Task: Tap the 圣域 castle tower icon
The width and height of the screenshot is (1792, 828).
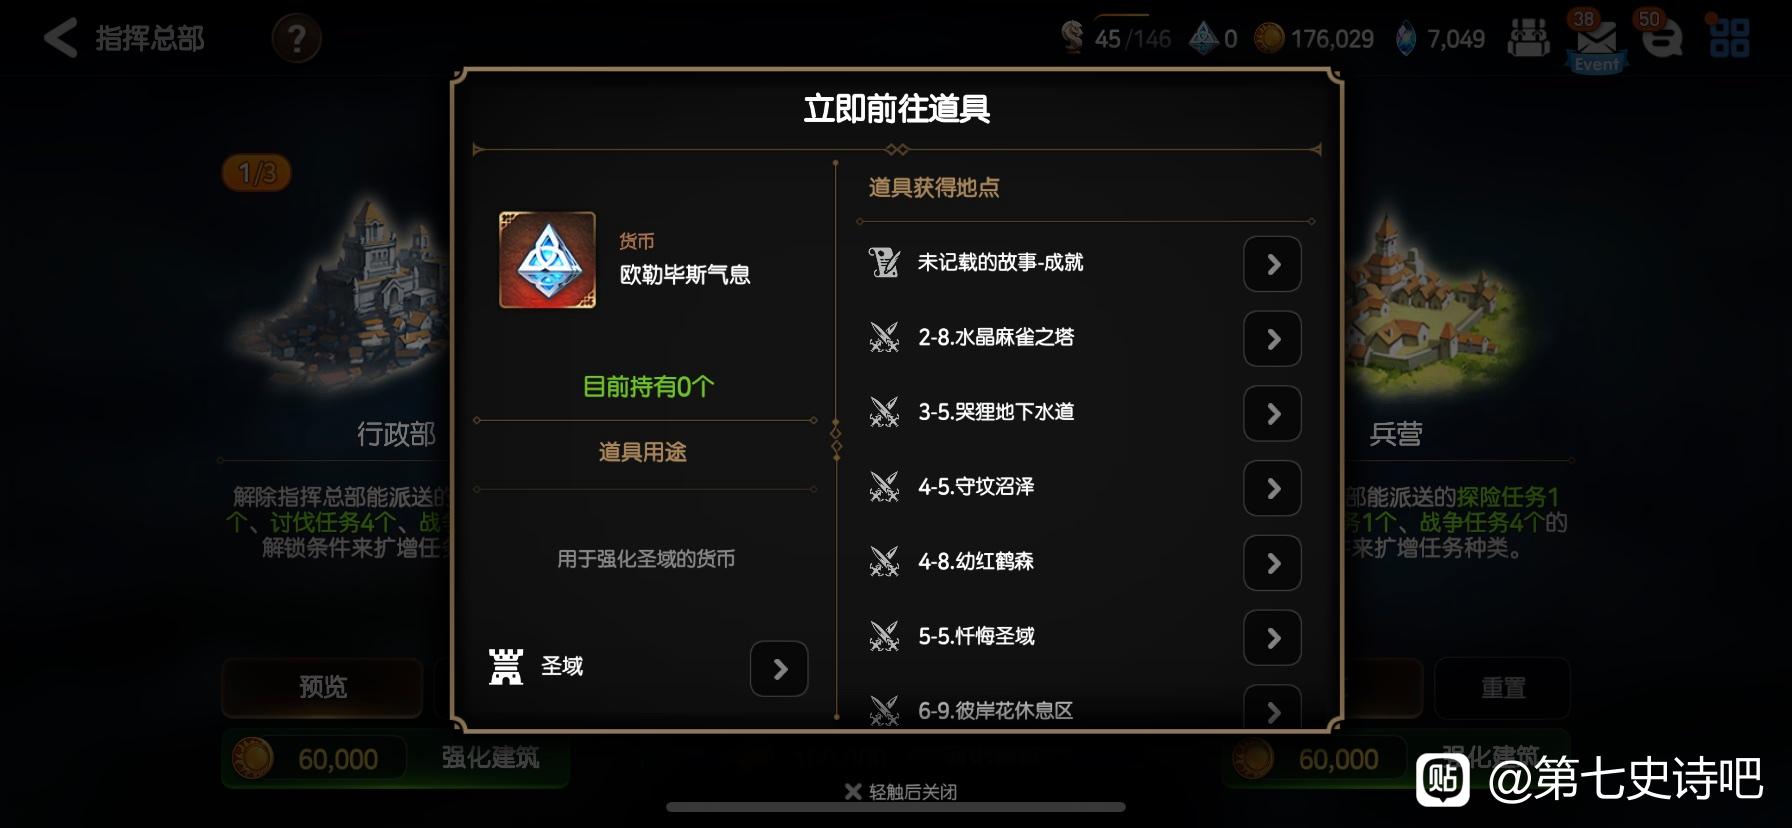Action: (x=506, y=666)
